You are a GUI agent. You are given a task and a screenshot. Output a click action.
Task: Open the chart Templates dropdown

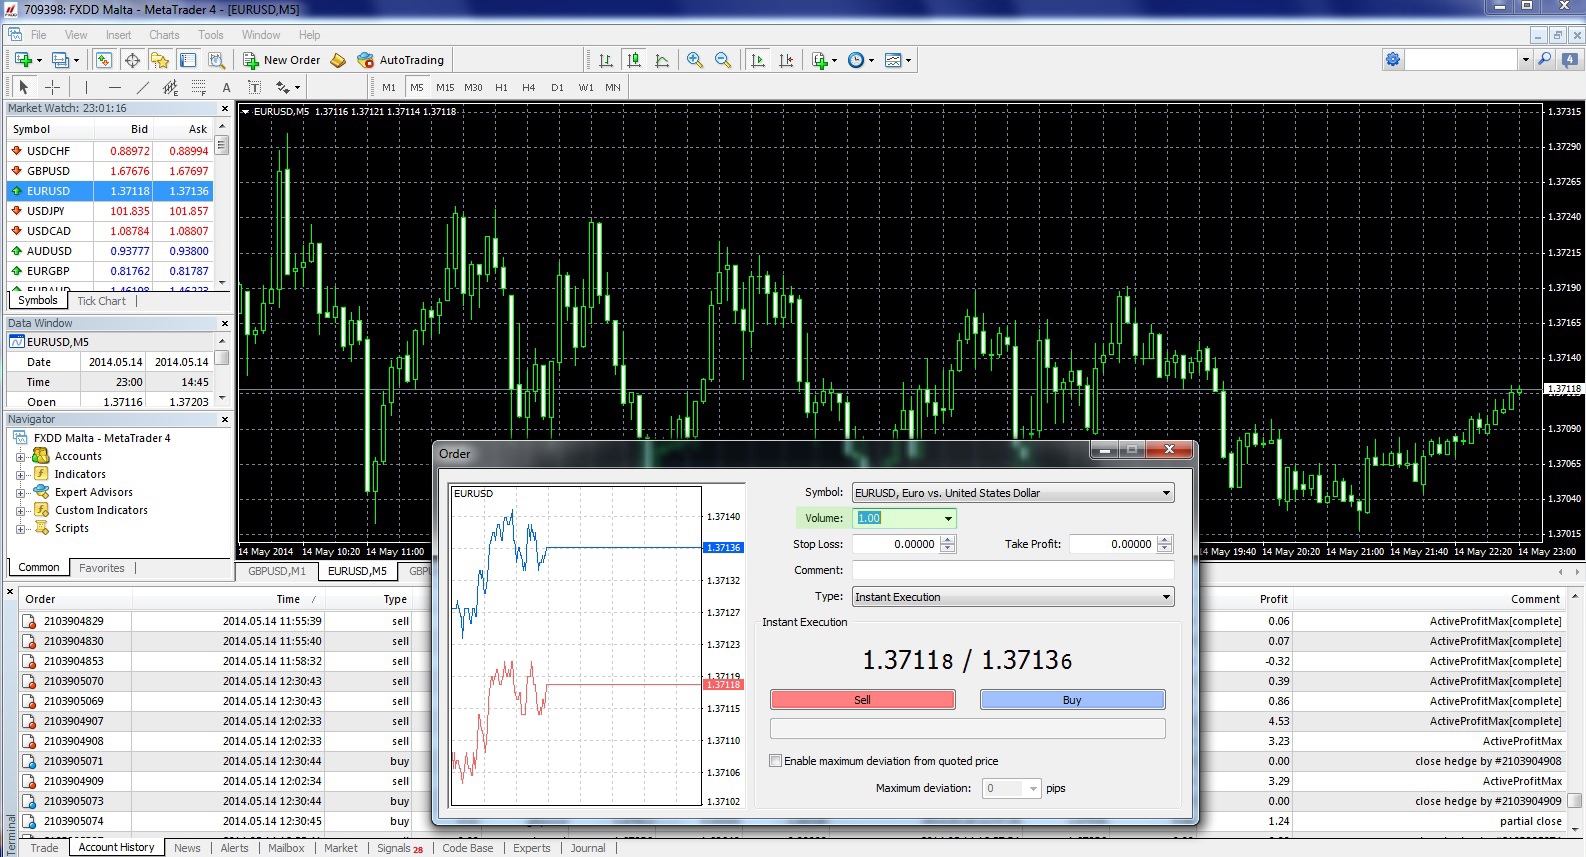[898, 60]
